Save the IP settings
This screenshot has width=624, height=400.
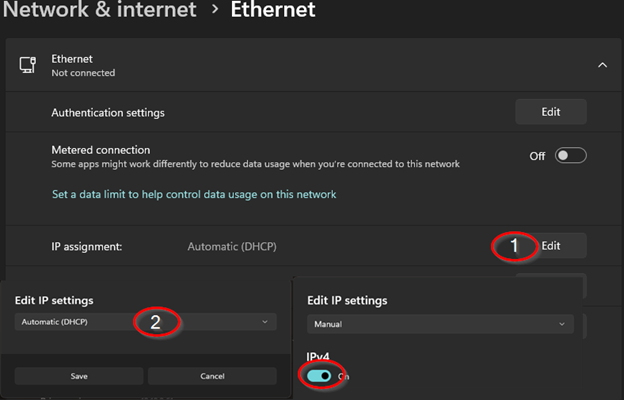point(77,376)
